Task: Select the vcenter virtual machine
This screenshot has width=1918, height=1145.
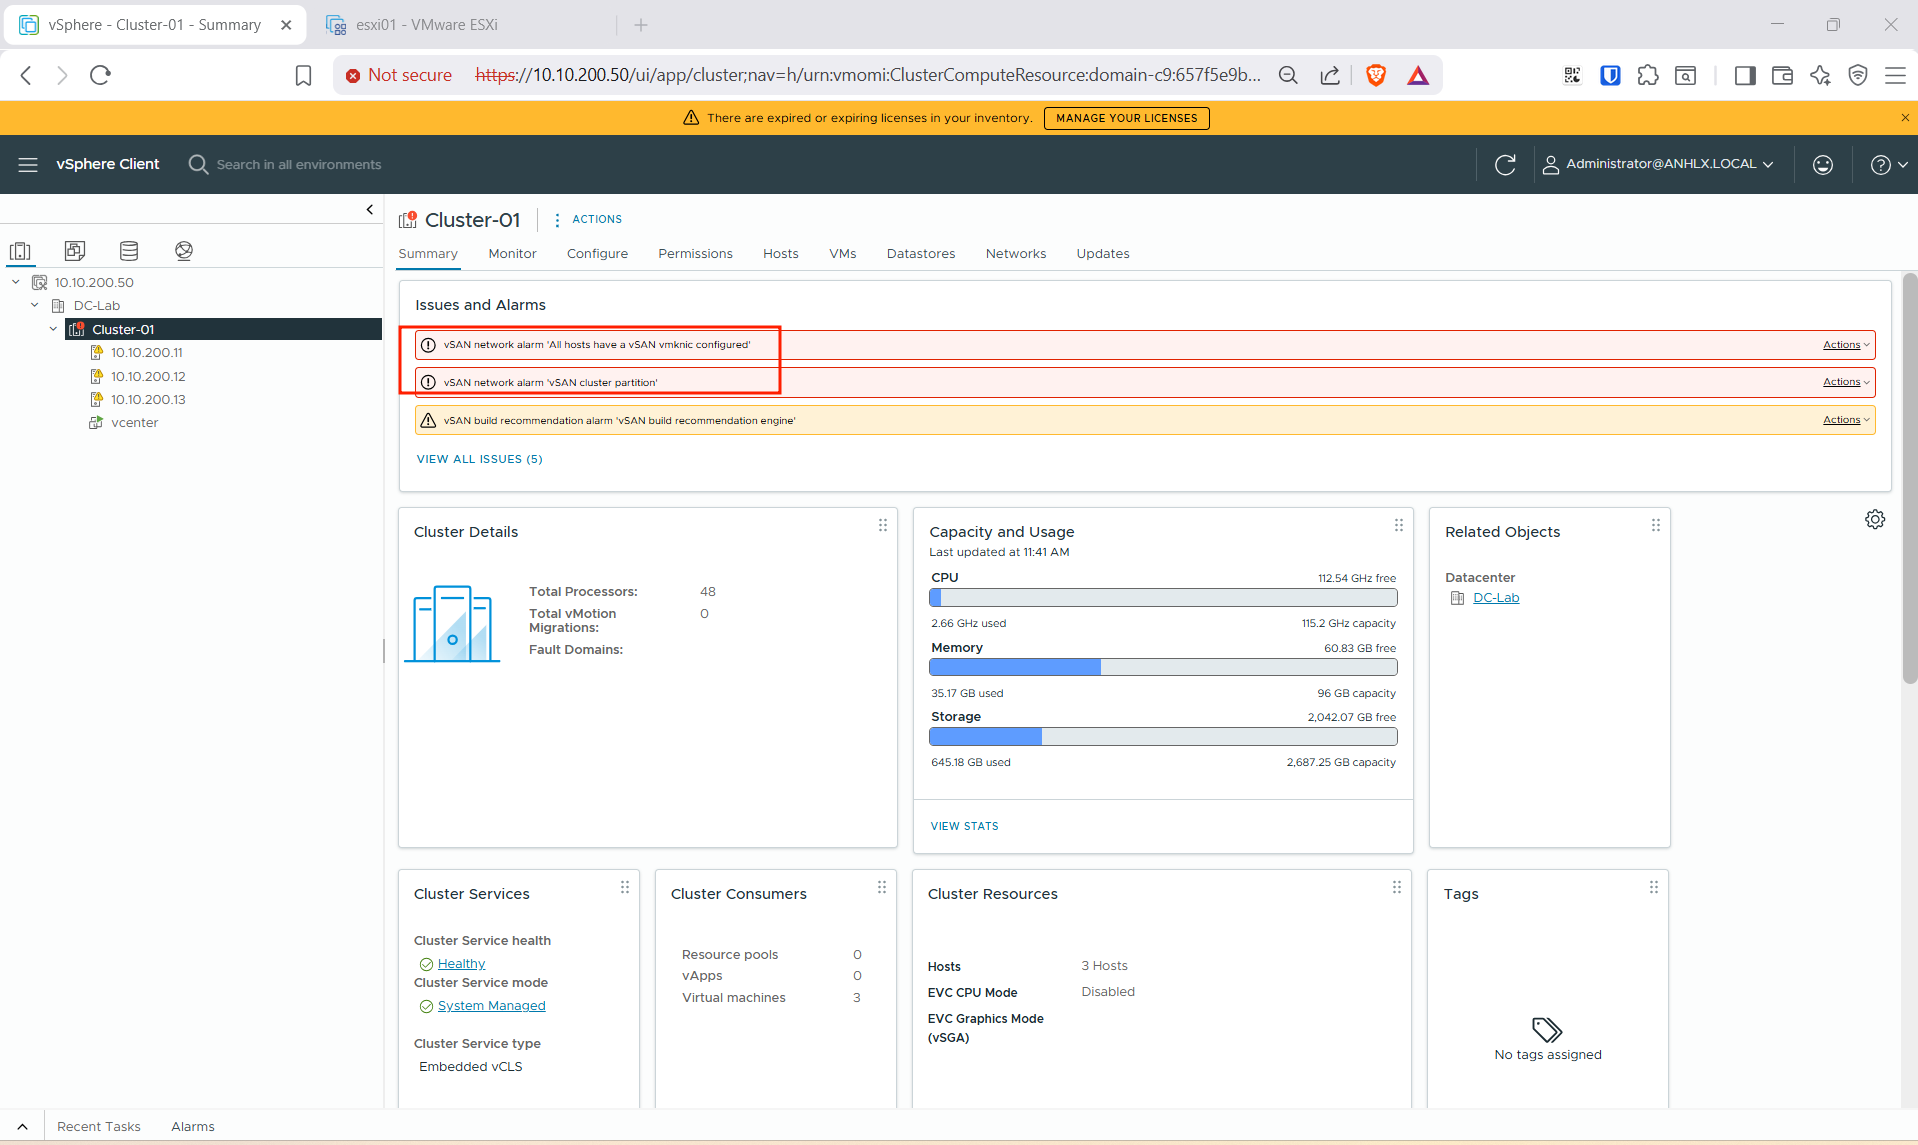Action: (135, 422)
